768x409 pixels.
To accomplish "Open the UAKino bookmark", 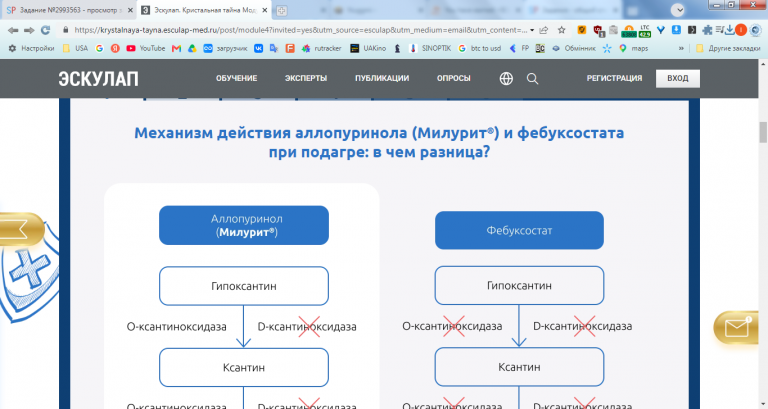I will coord(368,48).
